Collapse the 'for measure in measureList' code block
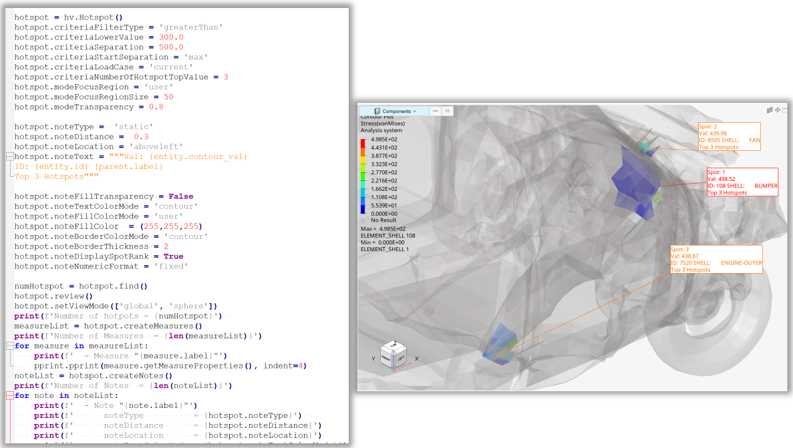This screenshot has width=793, height=448. coord(10,346)
